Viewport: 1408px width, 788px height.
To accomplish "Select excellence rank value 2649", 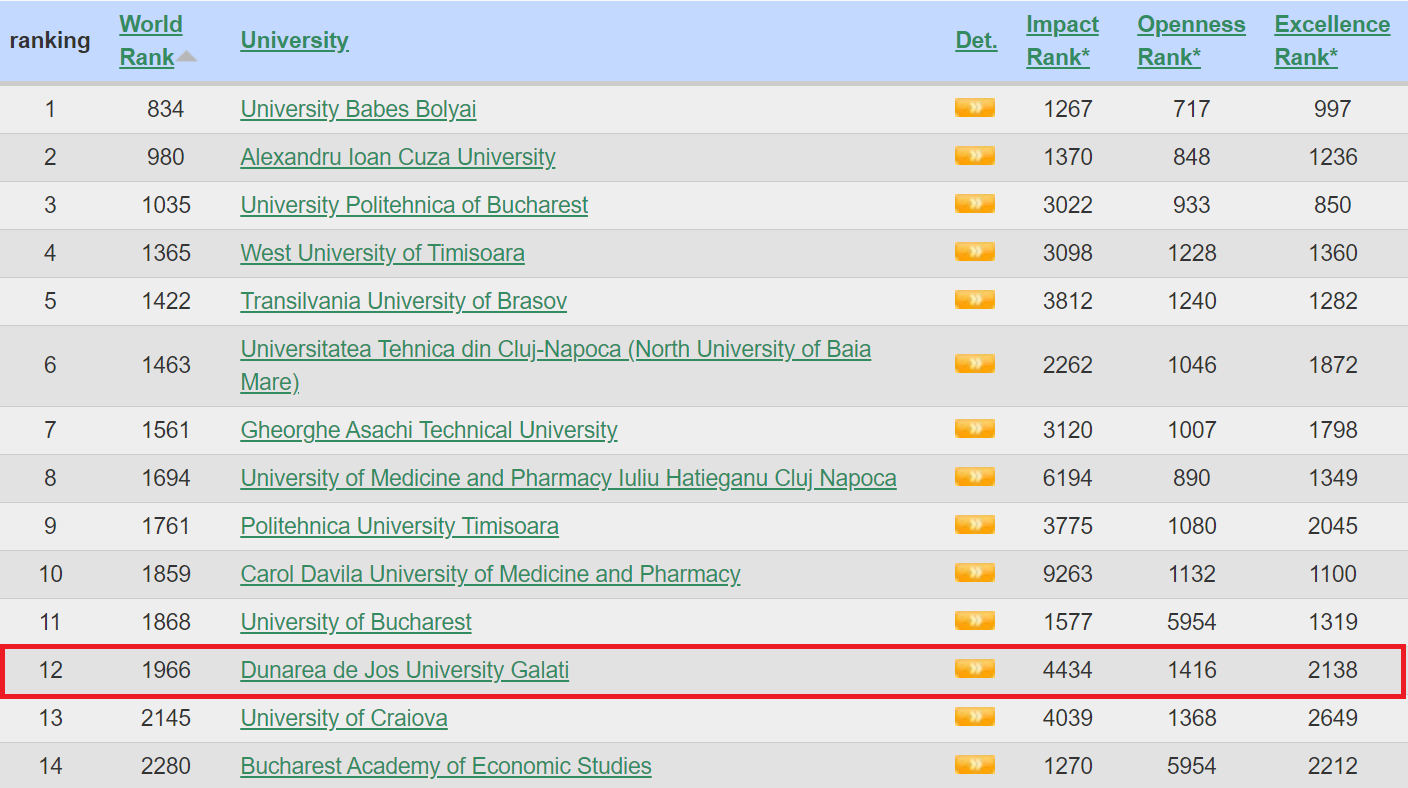I will (x=1333, y=718).
